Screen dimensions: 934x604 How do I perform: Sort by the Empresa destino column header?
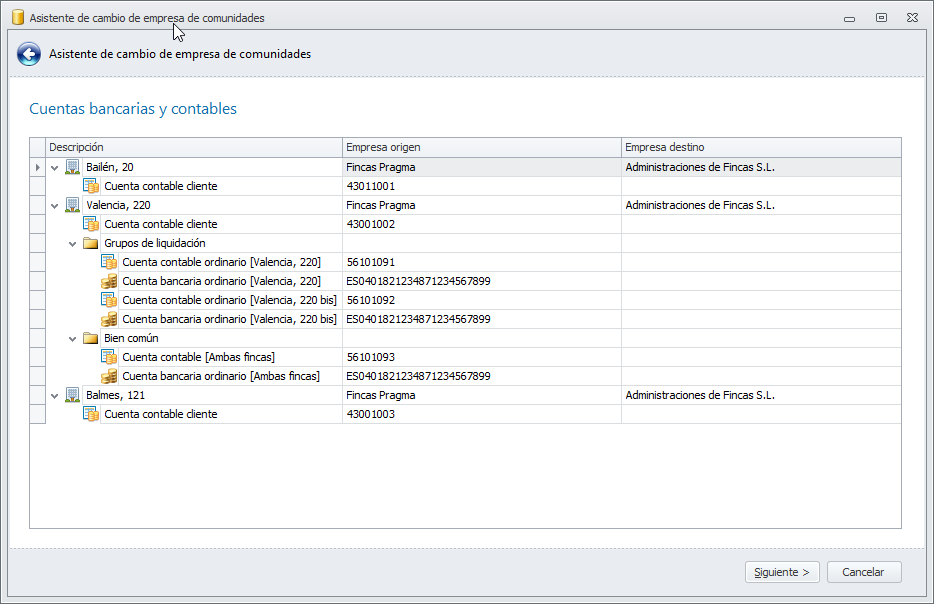pyautogui.click(x=761, y=147)
